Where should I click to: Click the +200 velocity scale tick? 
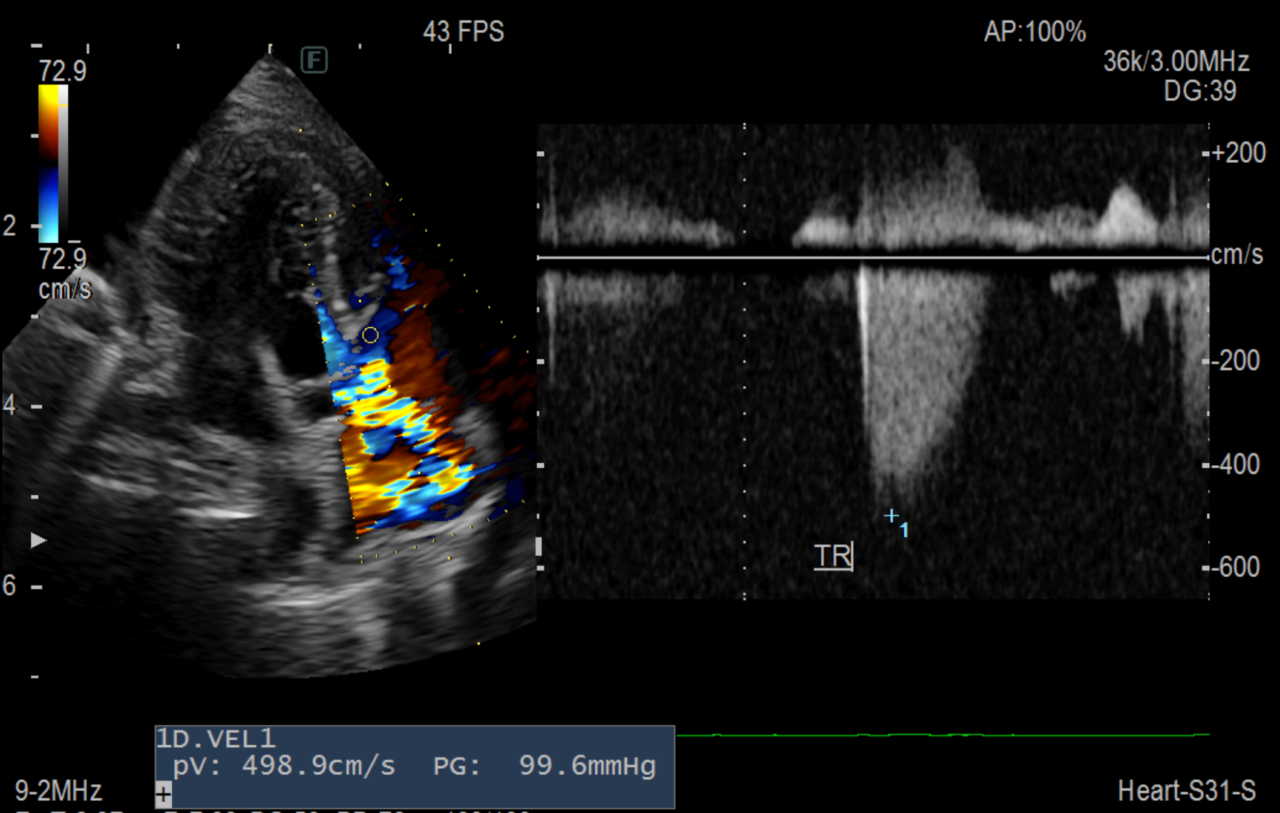pyautogui.click(x=1238, y=153)
